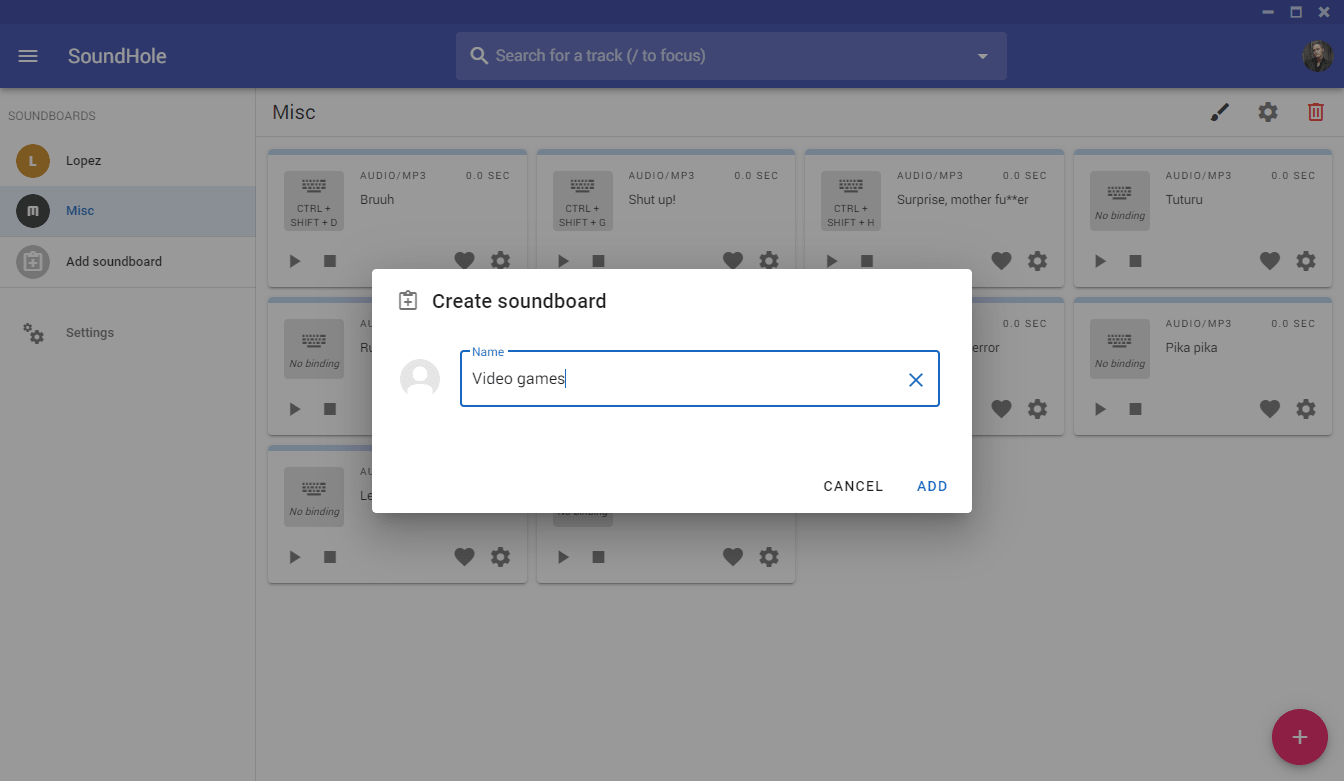The width and height of the screenshot is (1344, 781).
Task: Play the Tuturu sound
Action: point(1099,260)
